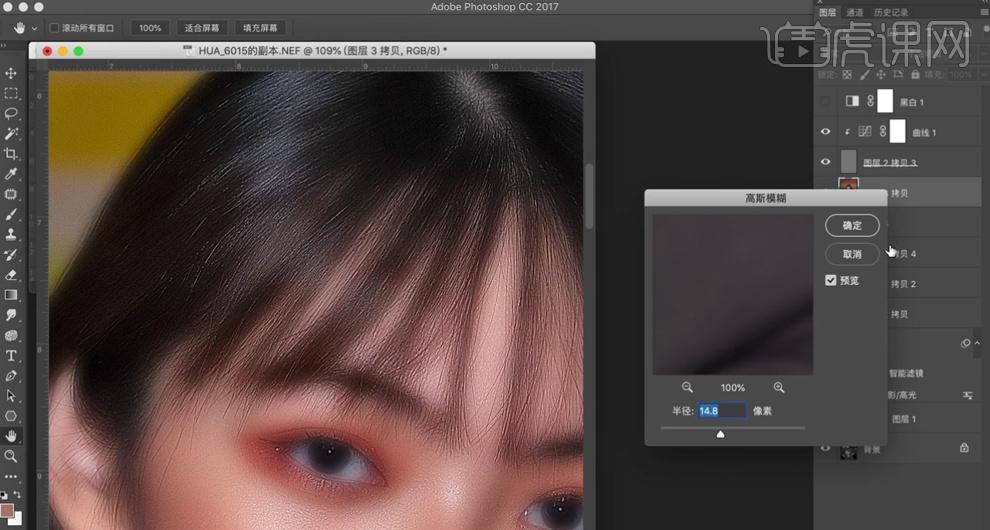Select the 黑白 1 layer mask thumbnail
This screenshot has height=530, width=990.
tap(885, 101)
